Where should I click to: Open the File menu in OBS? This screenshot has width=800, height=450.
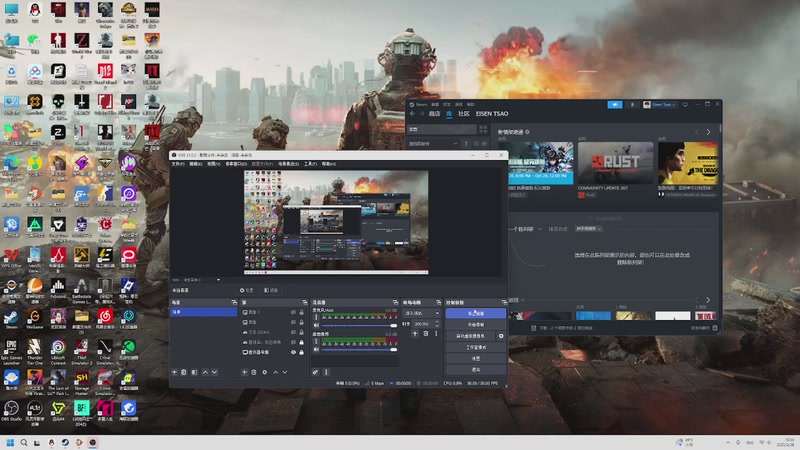178,164
